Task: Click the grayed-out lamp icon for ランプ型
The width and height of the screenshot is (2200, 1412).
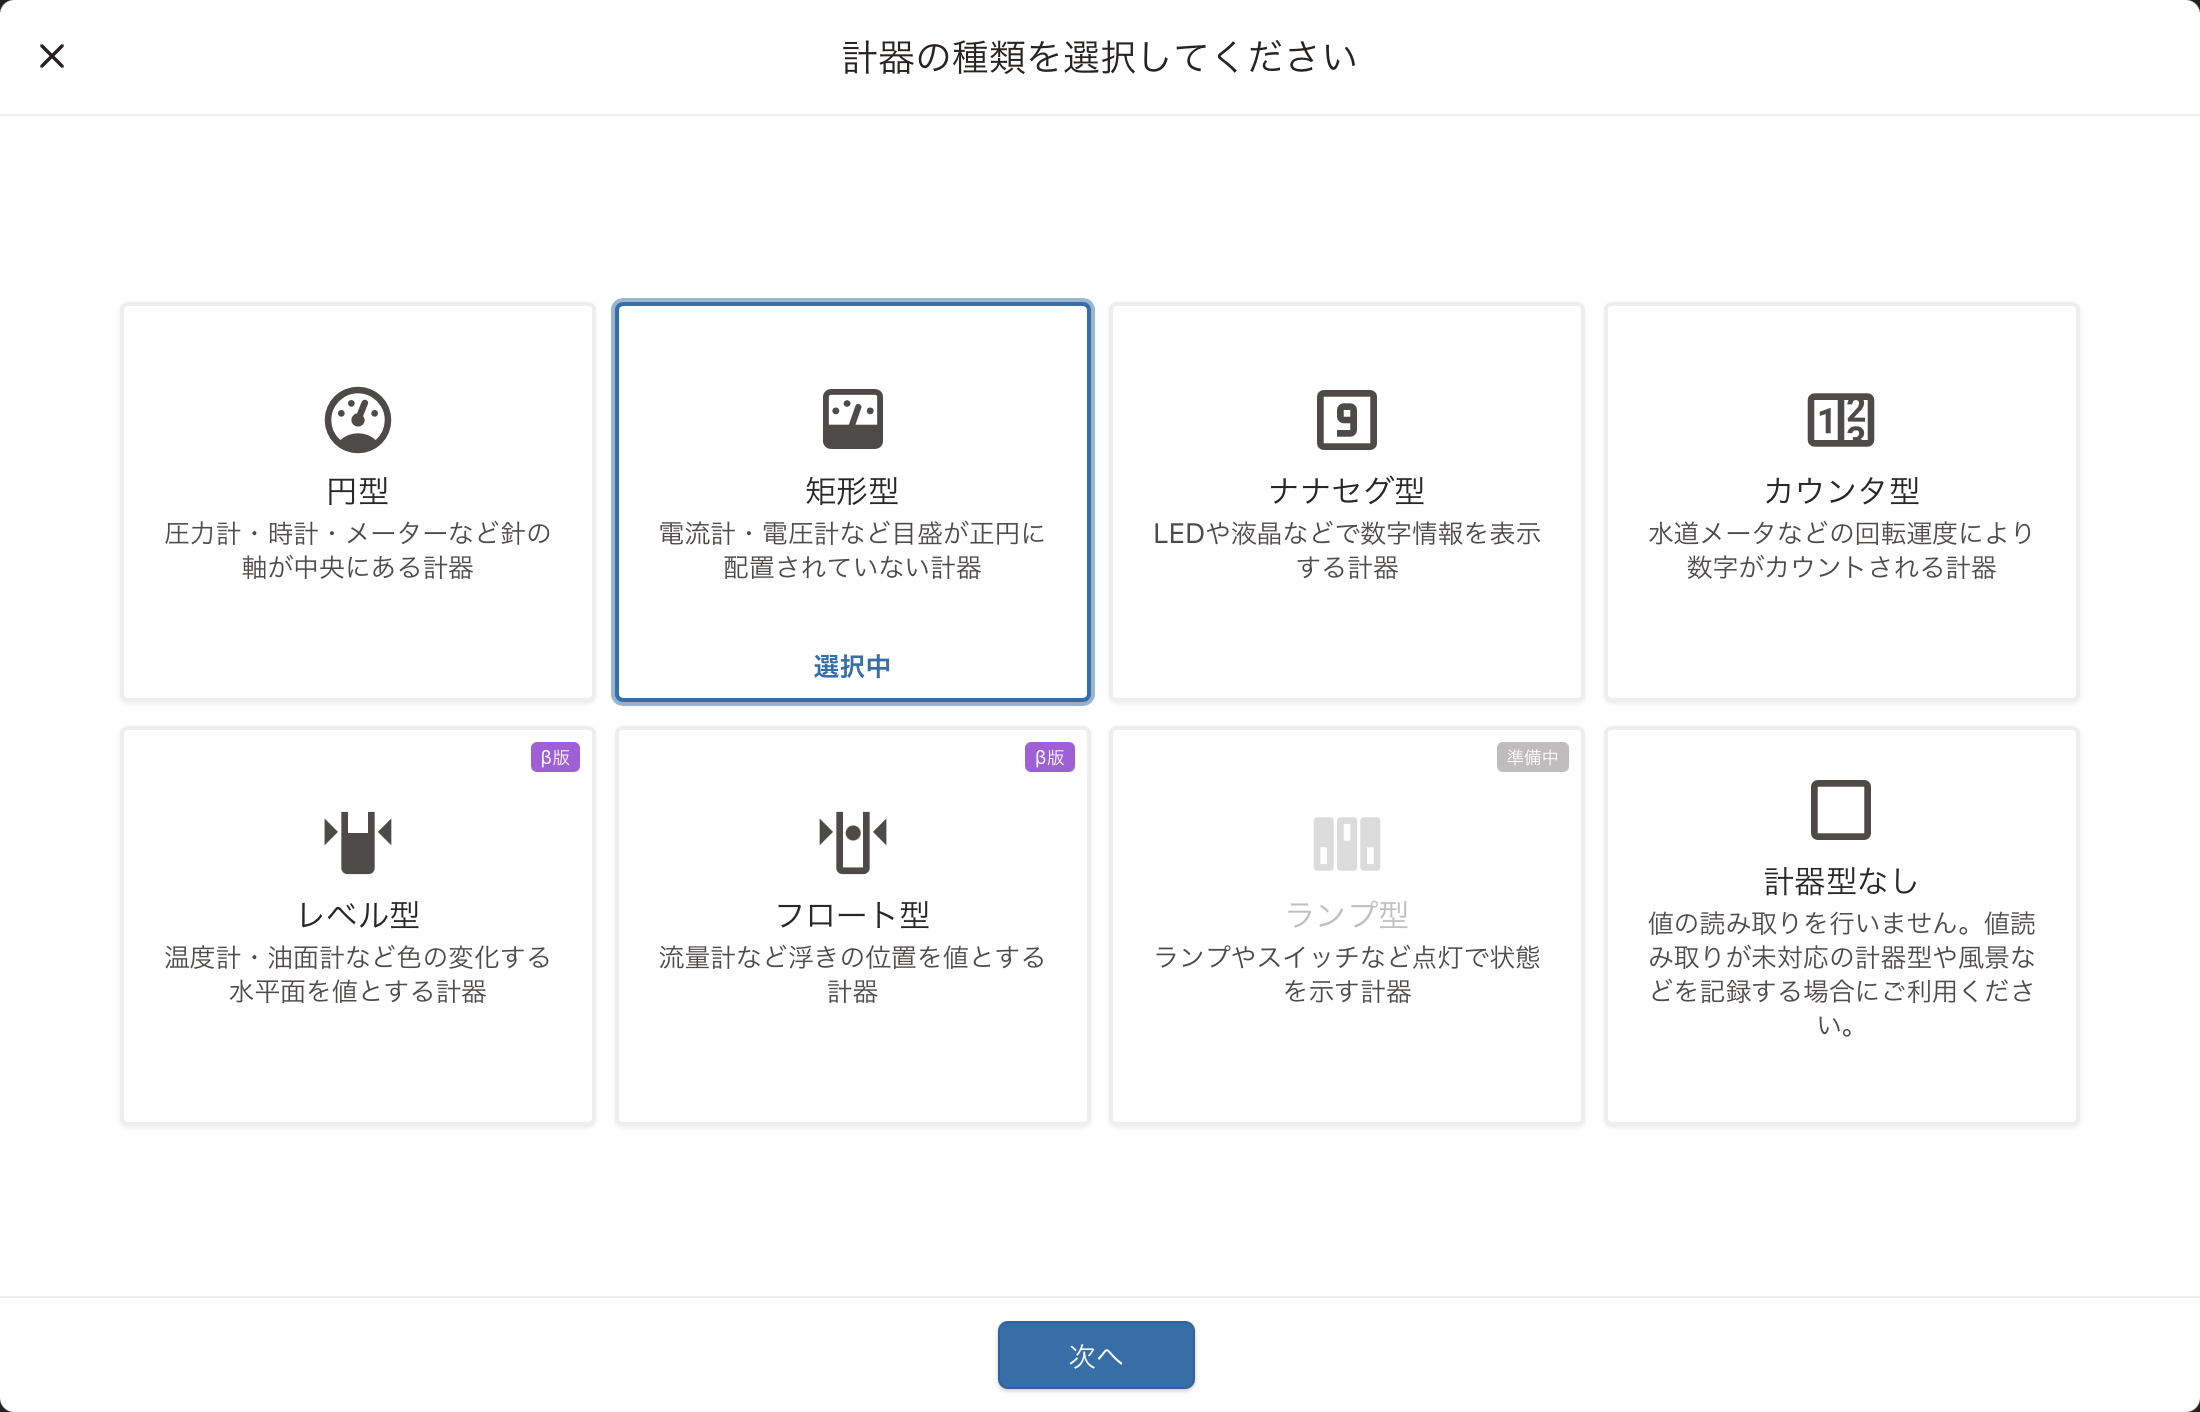Action: point(1346,843)
